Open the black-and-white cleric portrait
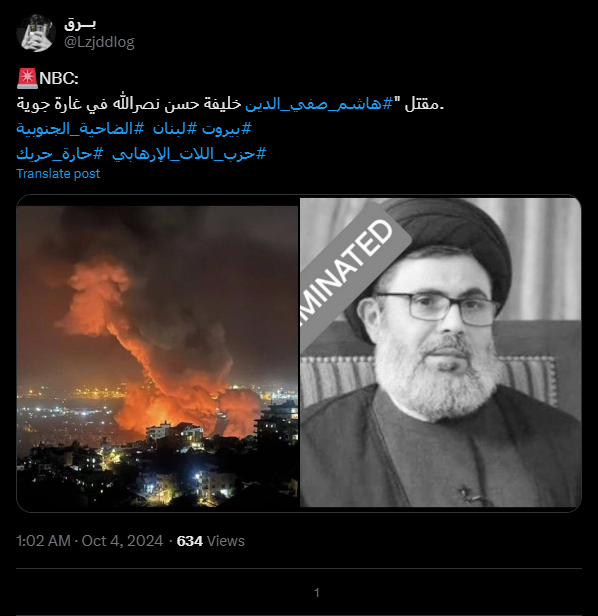The image size is (598, 616). coord(440,352)
